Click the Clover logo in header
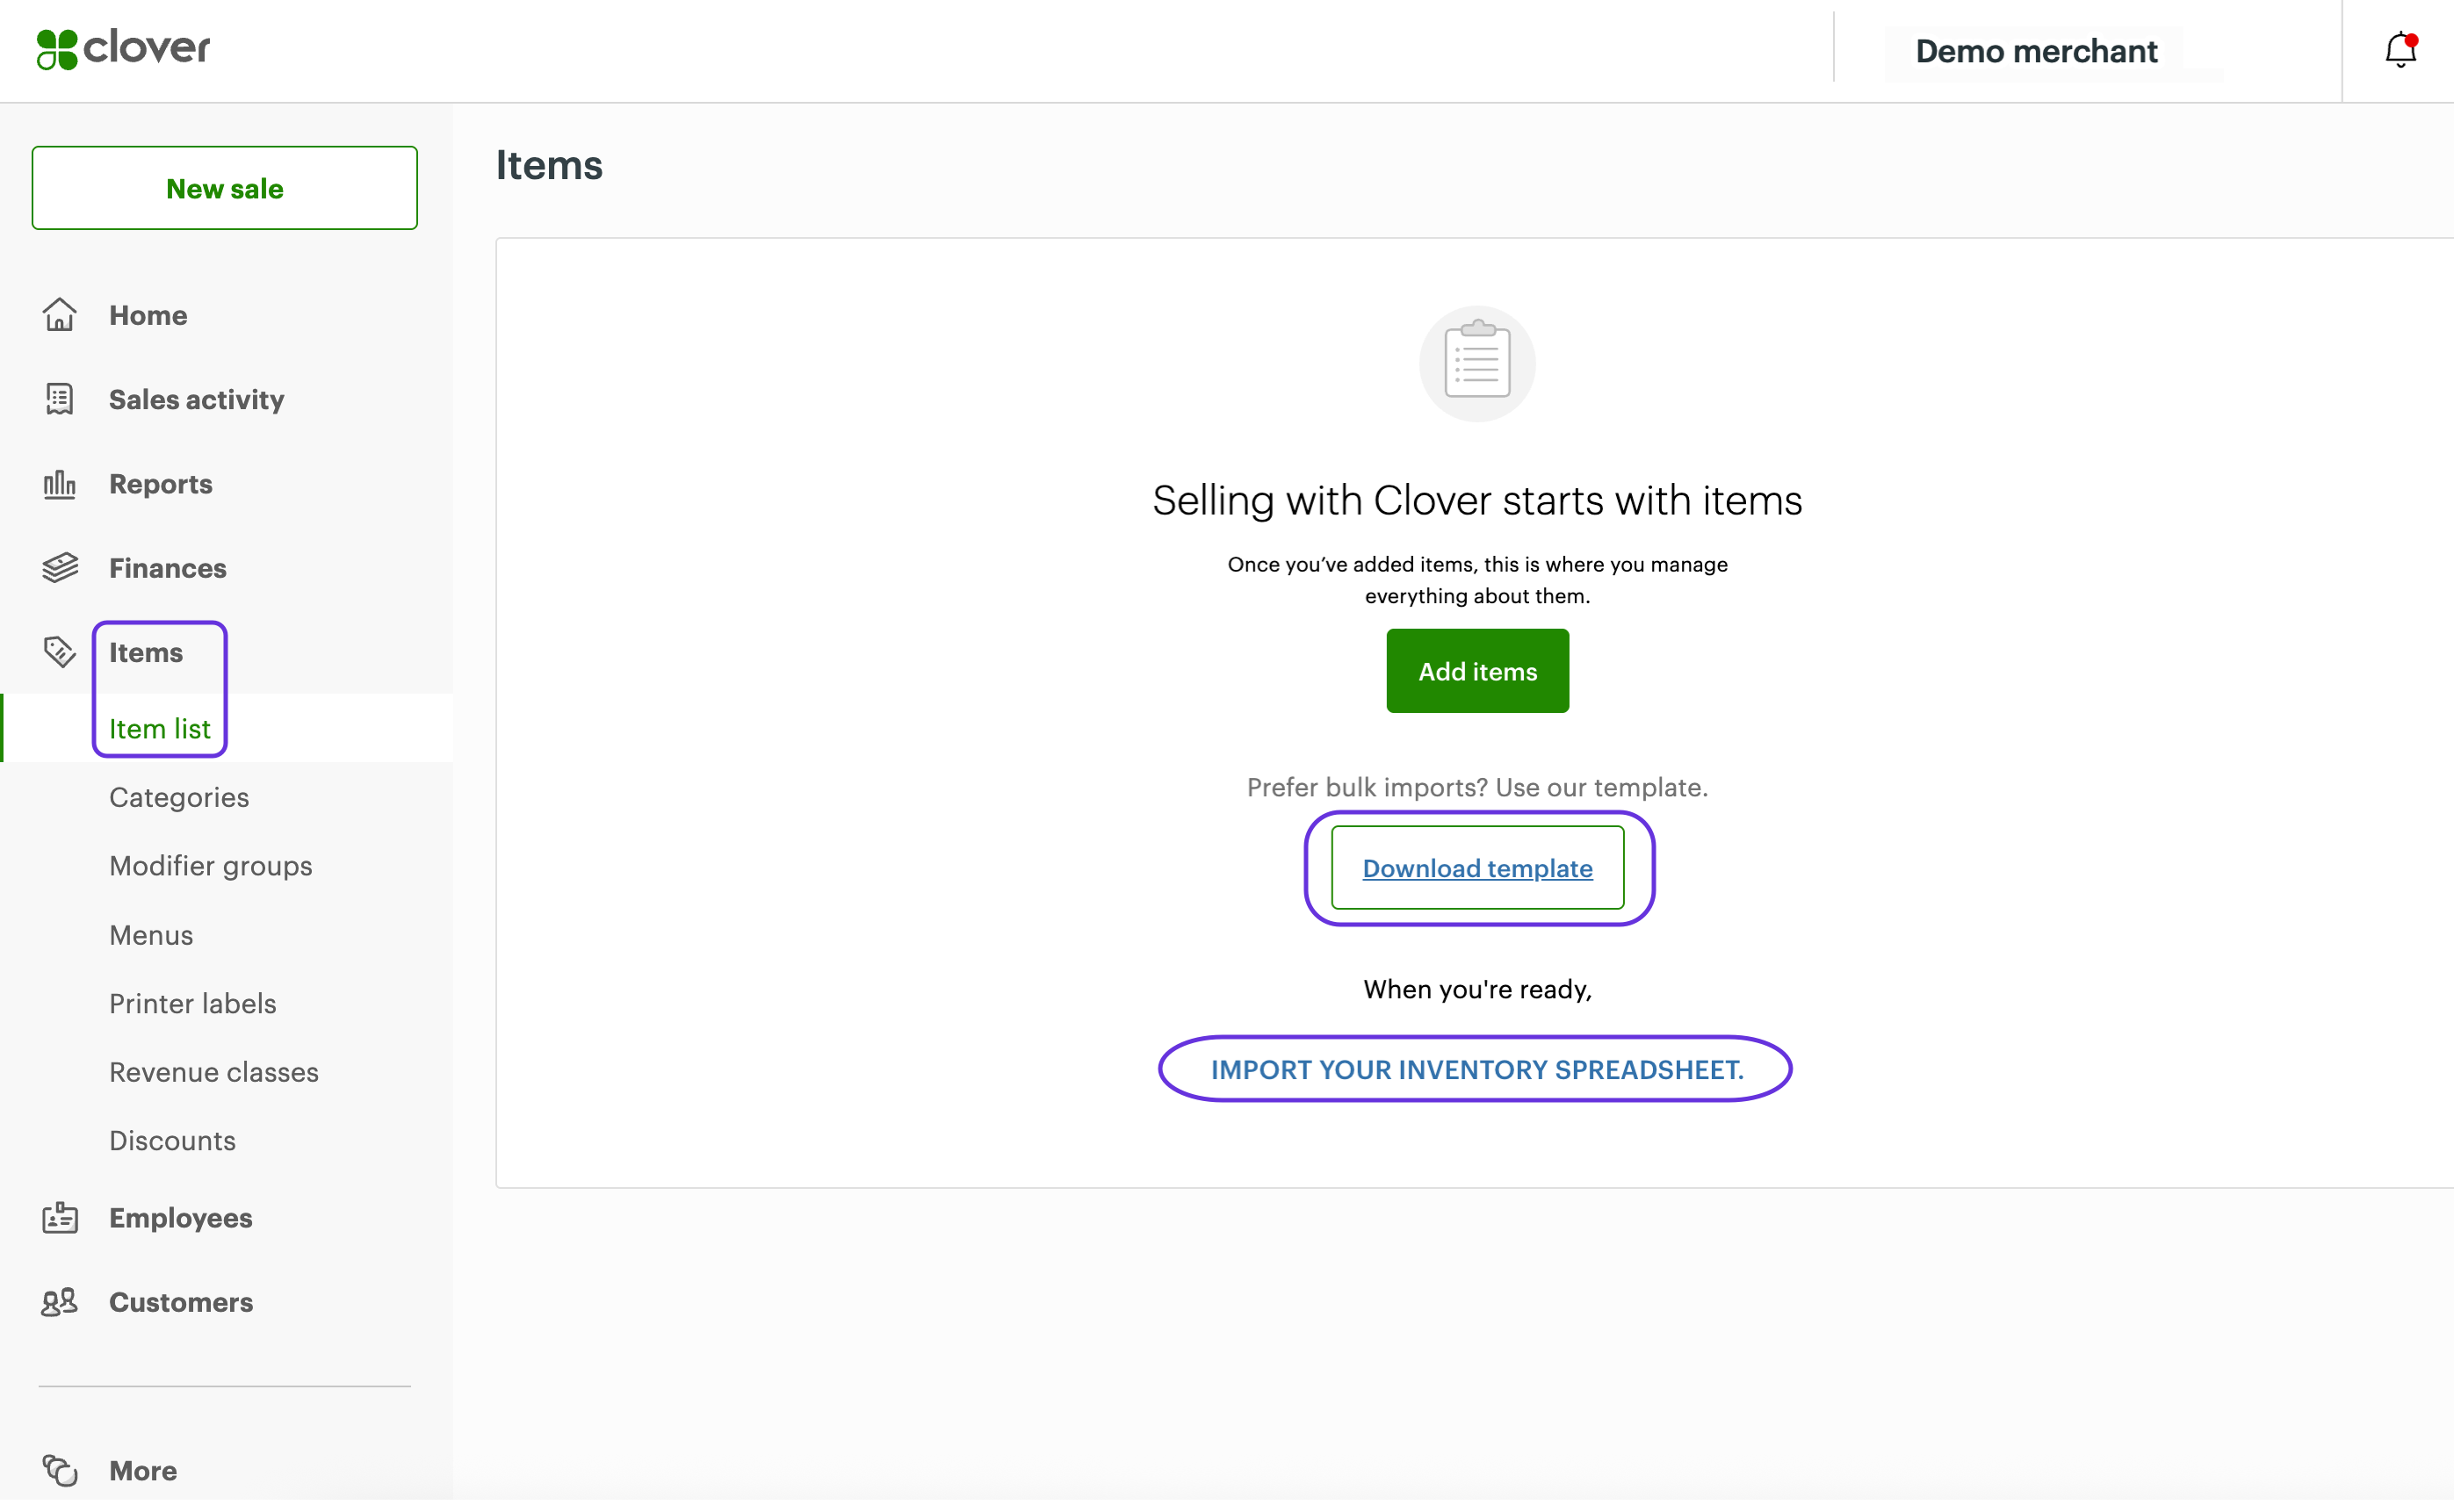The image size is (2454, 1512). coord(123,49)
